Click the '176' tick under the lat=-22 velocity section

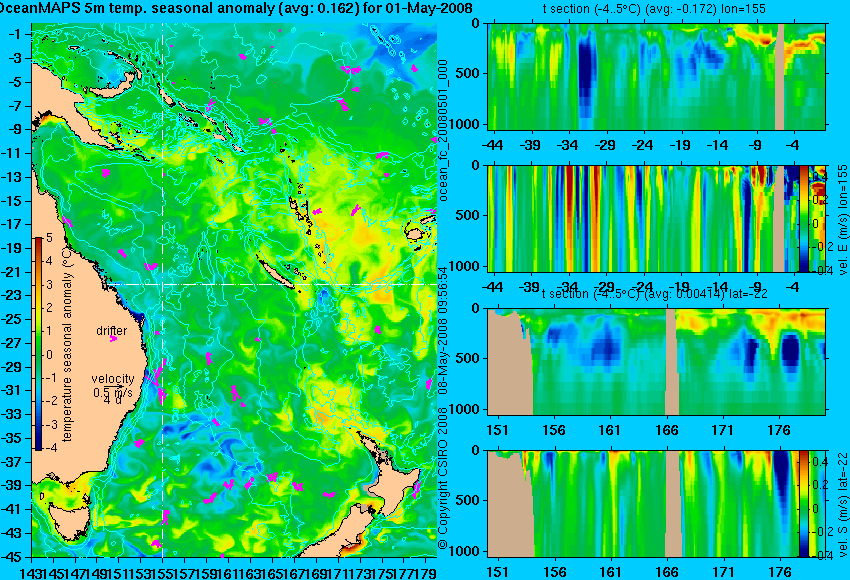pyautogui.click(x=780, y=572)
